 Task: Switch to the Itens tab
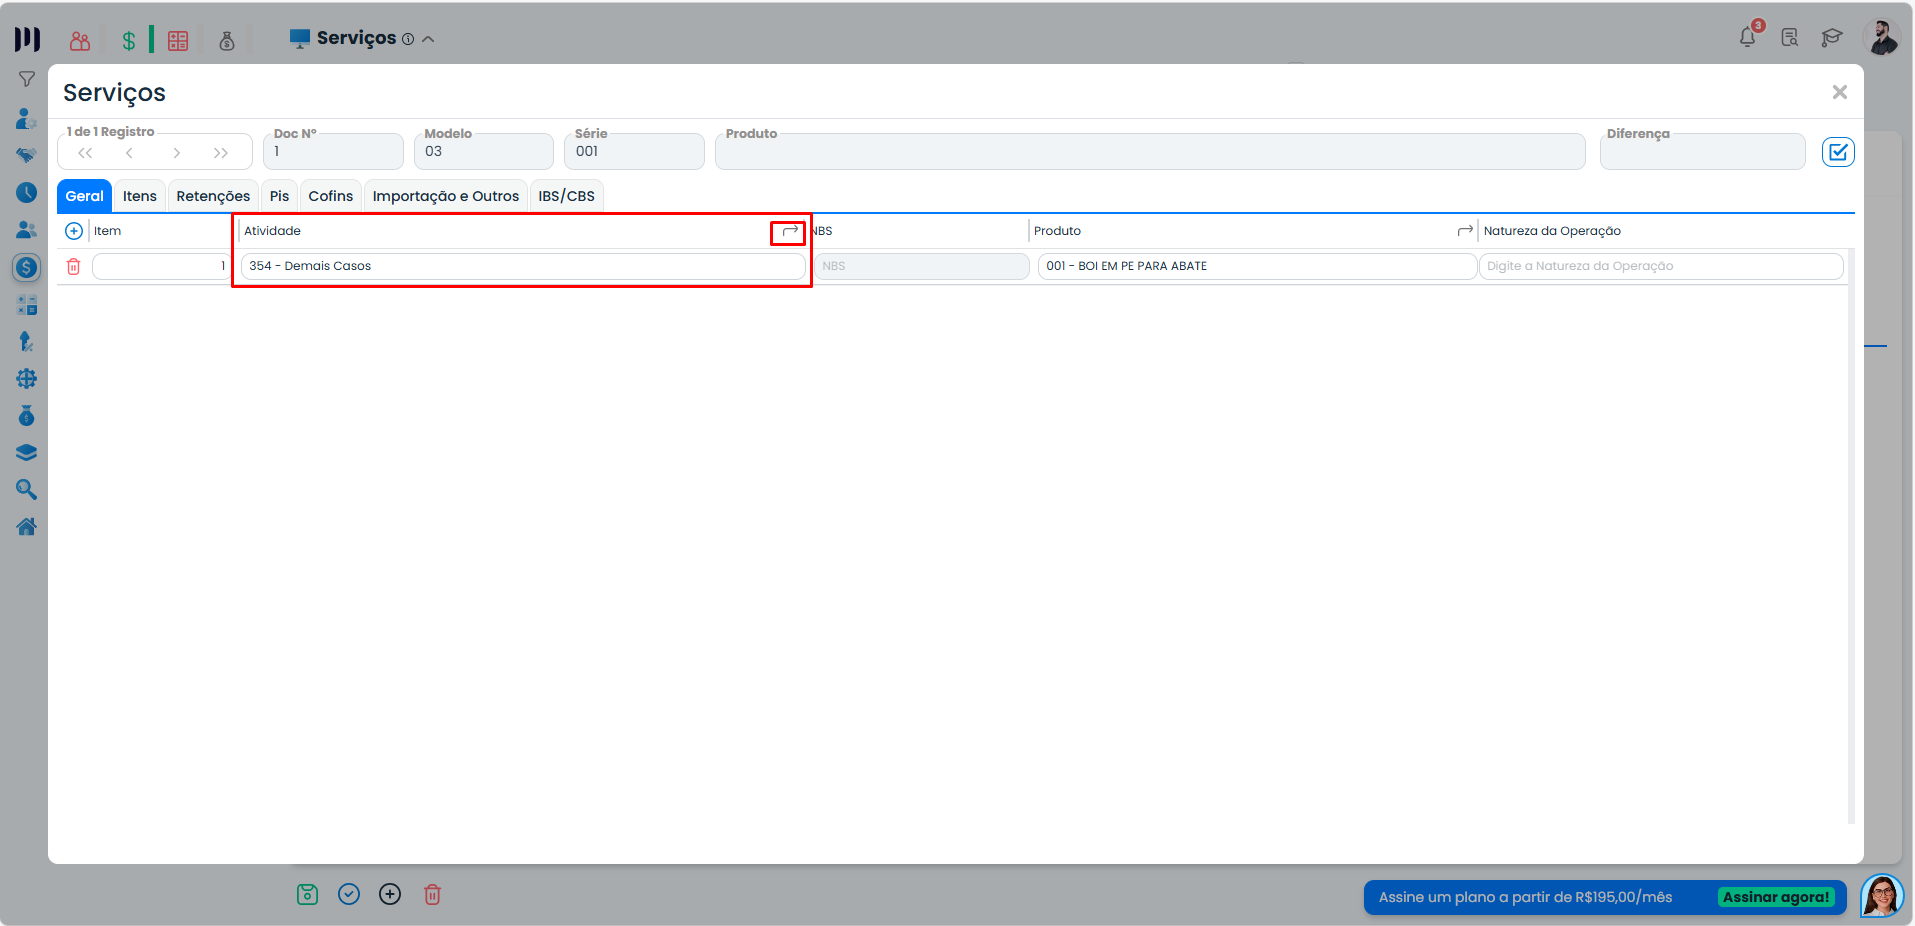coord(140,196)
